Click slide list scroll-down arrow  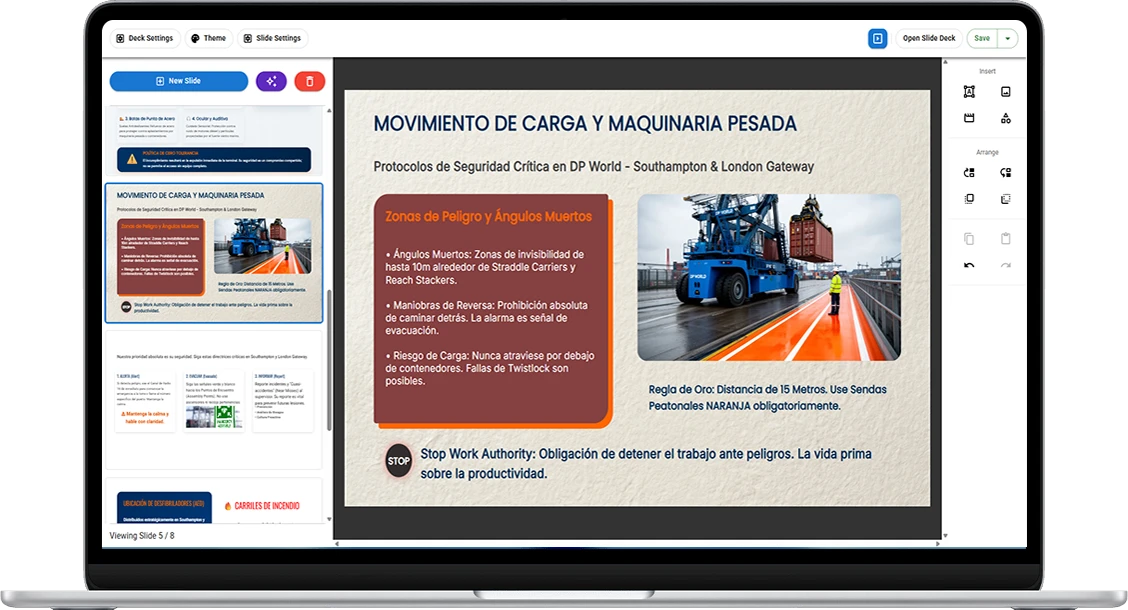point(329,519)
